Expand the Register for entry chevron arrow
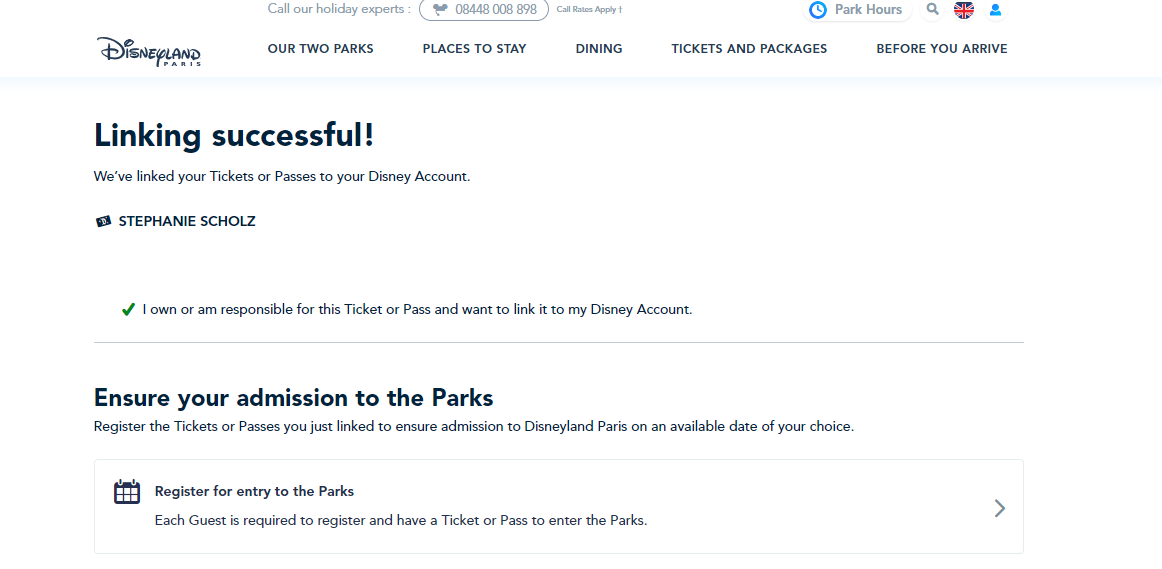Screen dimensions: 1162x569 coord(1000,508)
